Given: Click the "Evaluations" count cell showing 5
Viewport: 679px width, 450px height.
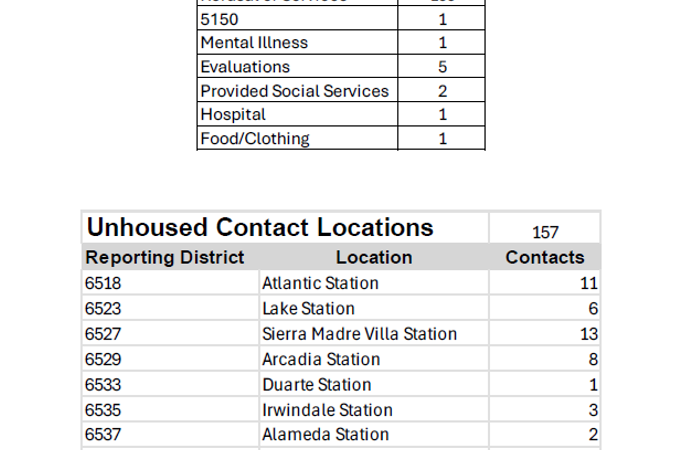Looking at the screenshot, I should point(442,67).
